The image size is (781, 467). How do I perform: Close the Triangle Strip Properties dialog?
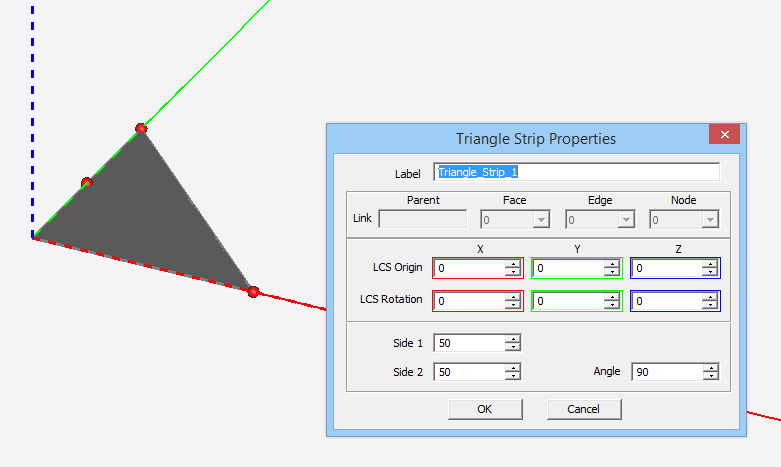click(x=724, y=134)
